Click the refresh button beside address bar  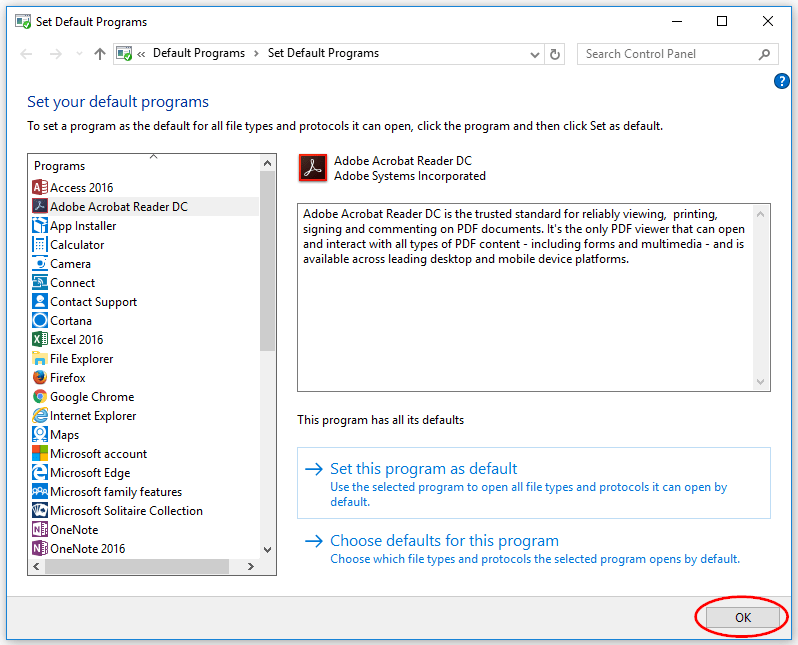click(555, 54)
